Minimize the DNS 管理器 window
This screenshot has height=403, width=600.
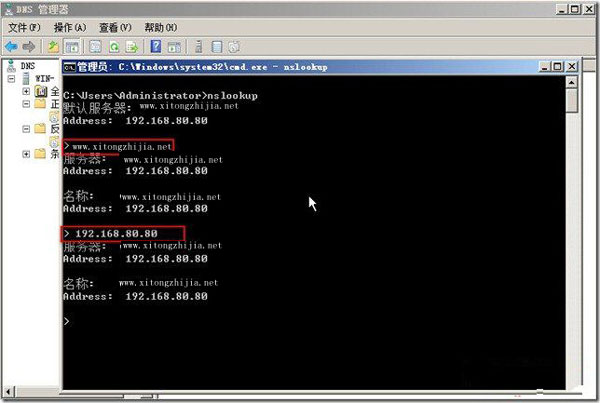click(x=561, y=9)
